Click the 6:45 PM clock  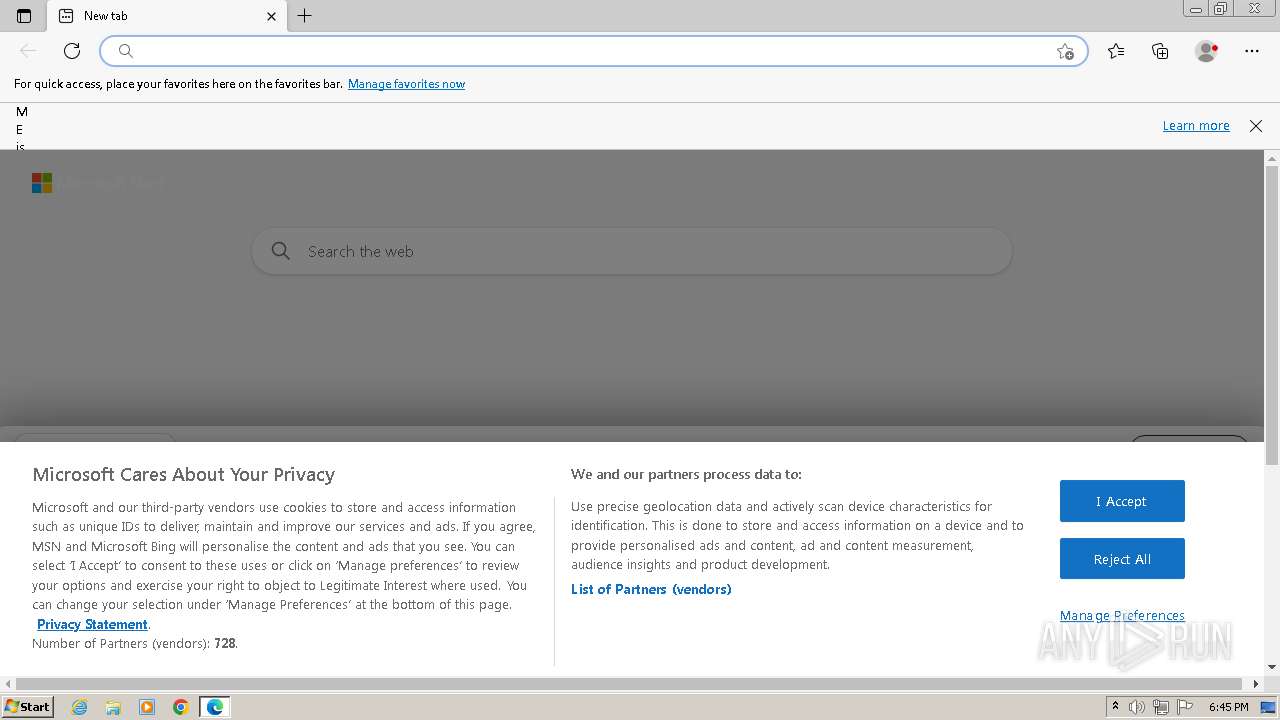click(x=1228, y=707)
